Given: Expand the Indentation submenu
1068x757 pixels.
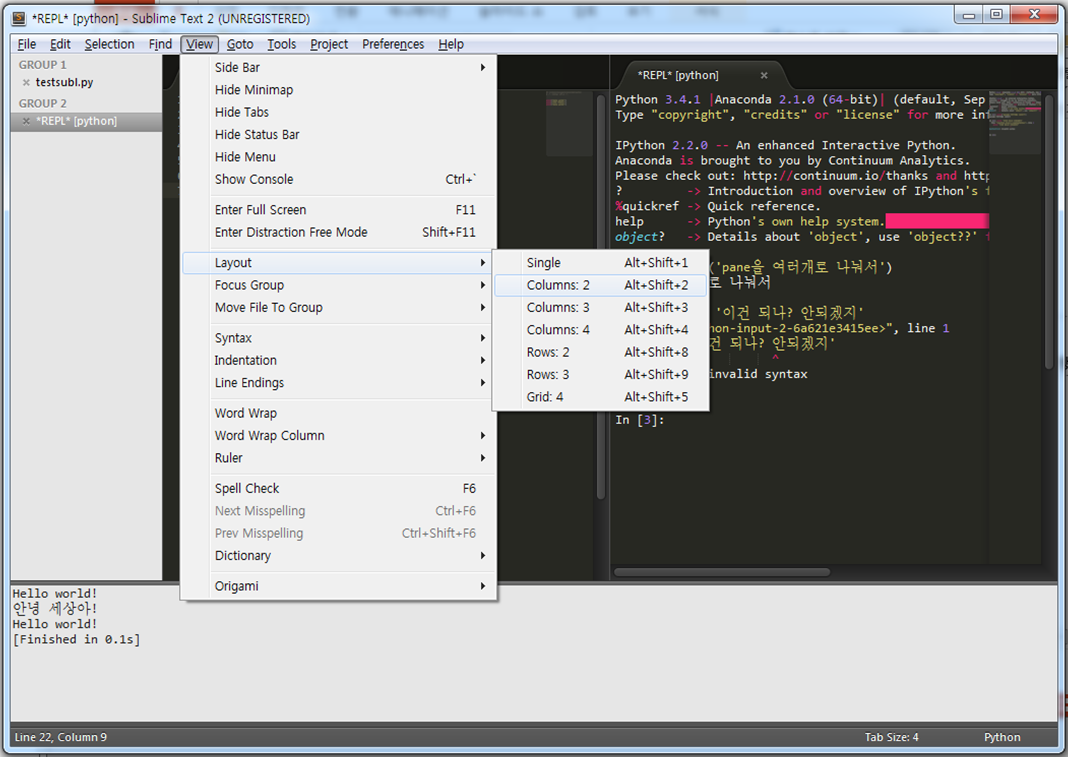Looking at the screenshot, I should pyautogui.click(x=339, y=360).
